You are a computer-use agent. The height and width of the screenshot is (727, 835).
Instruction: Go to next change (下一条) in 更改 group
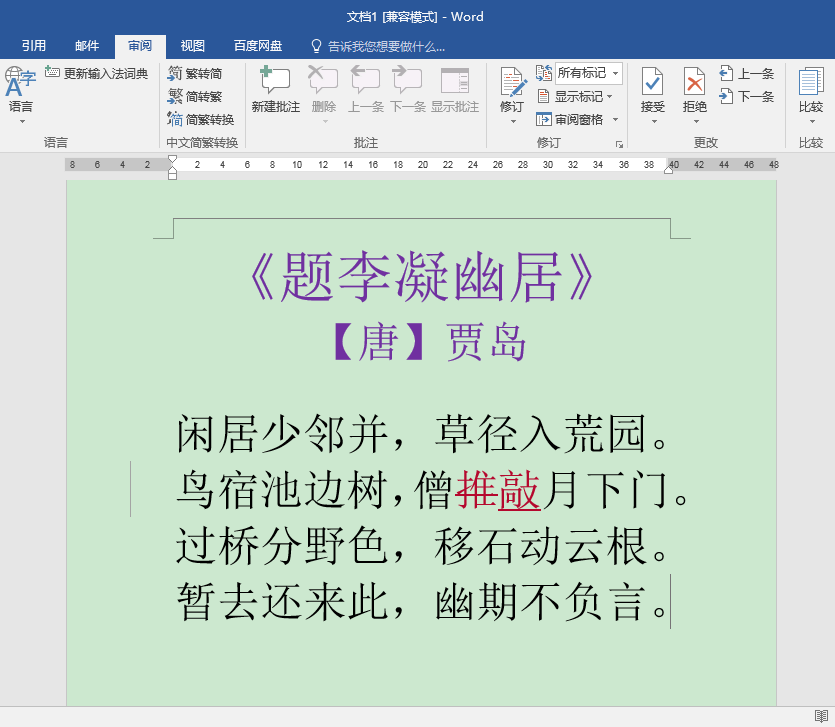[x=746, y=96]
